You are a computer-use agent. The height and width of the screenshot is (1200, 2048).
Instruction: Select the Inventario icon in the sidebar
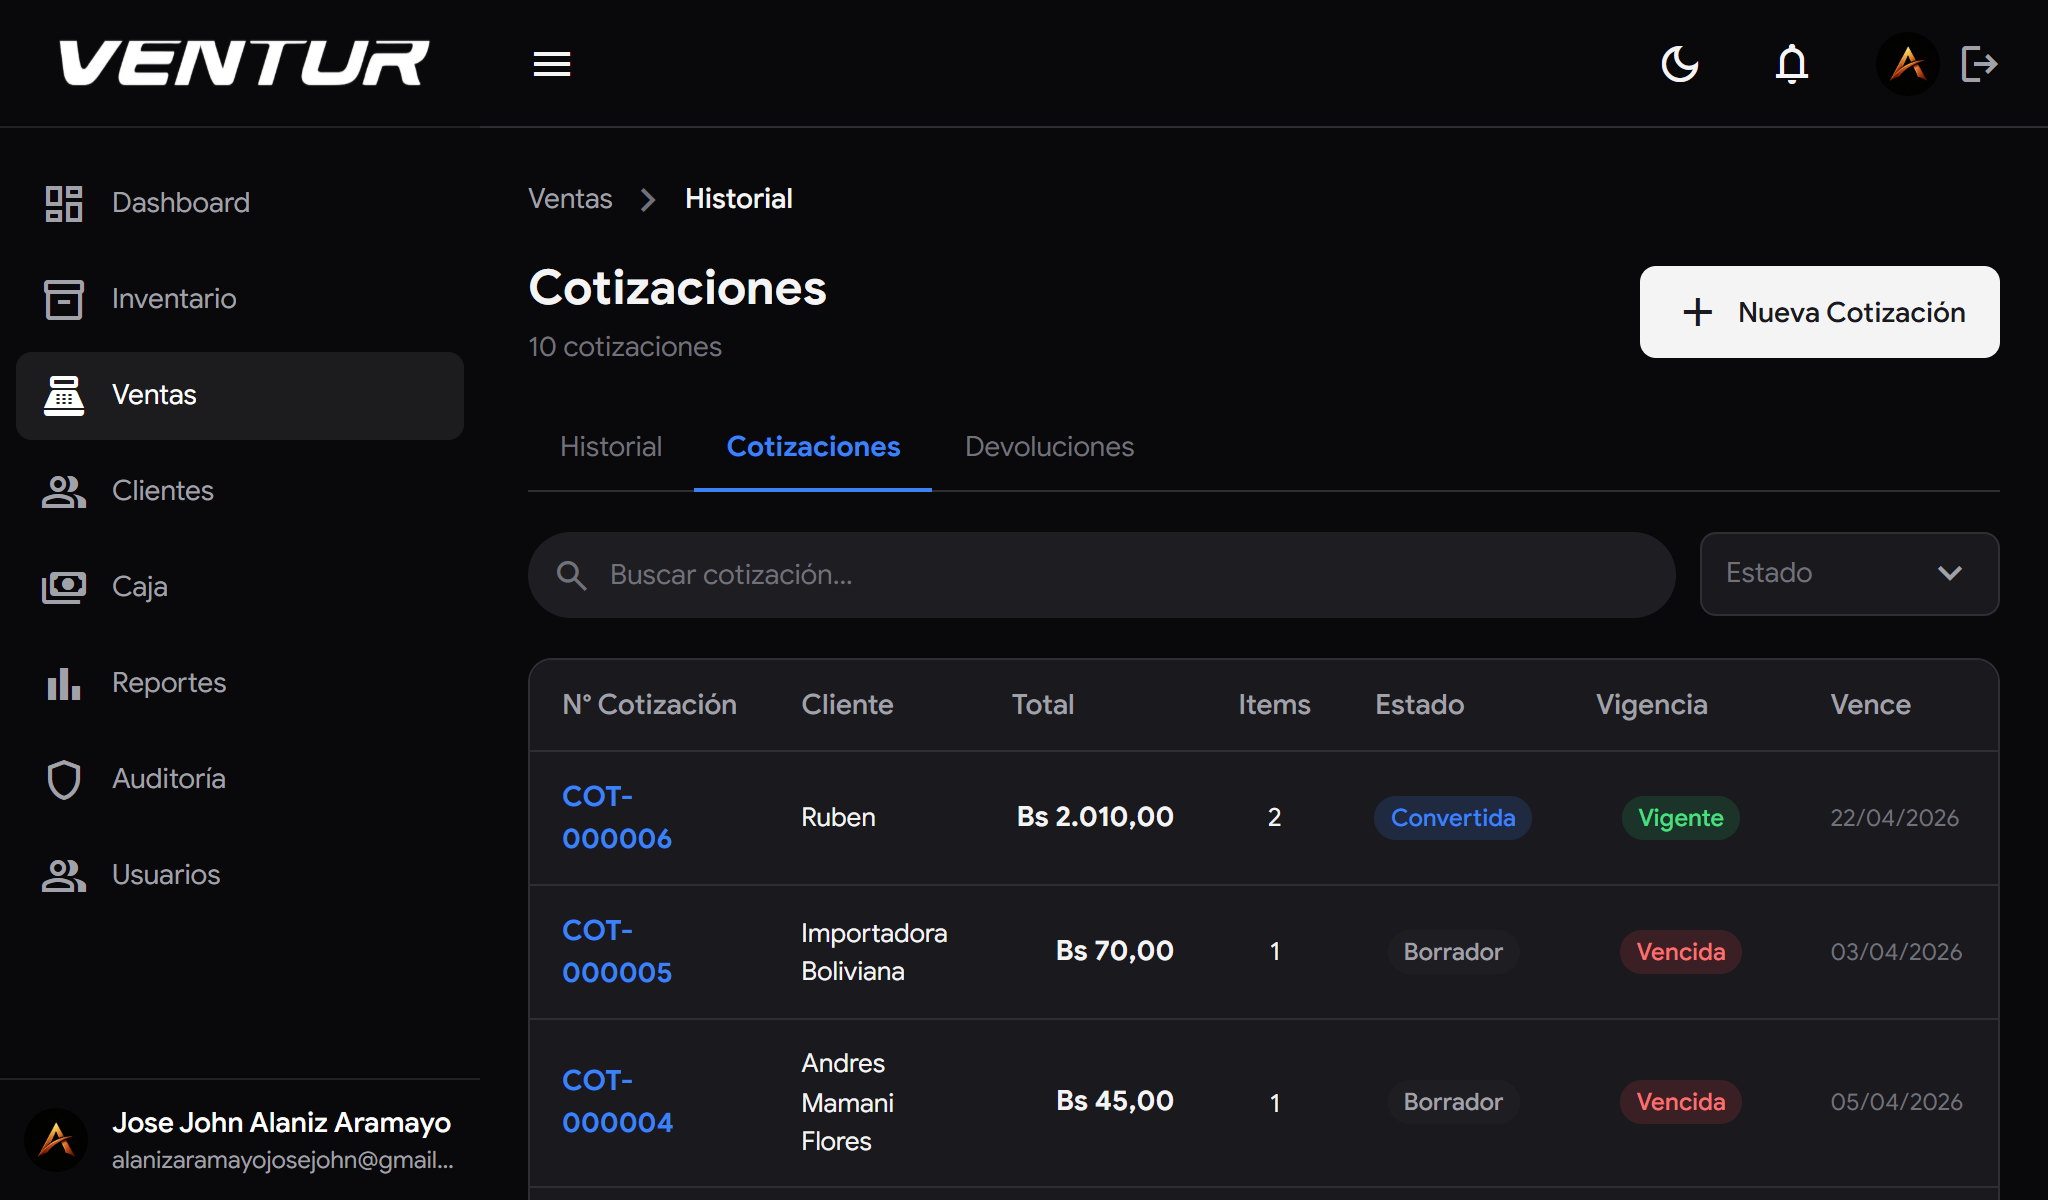coord(63,298)
